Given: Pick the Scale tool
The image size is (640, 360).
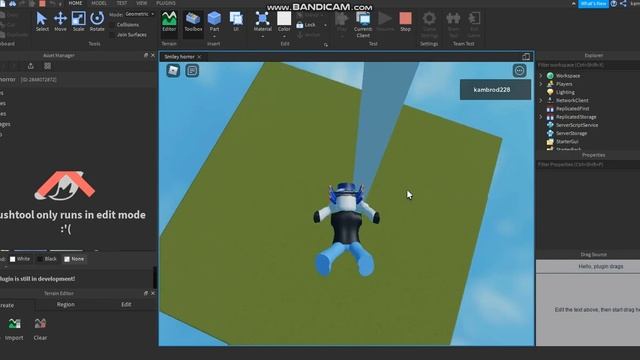Looking at the screenshot, I should (x=78, y=22).
